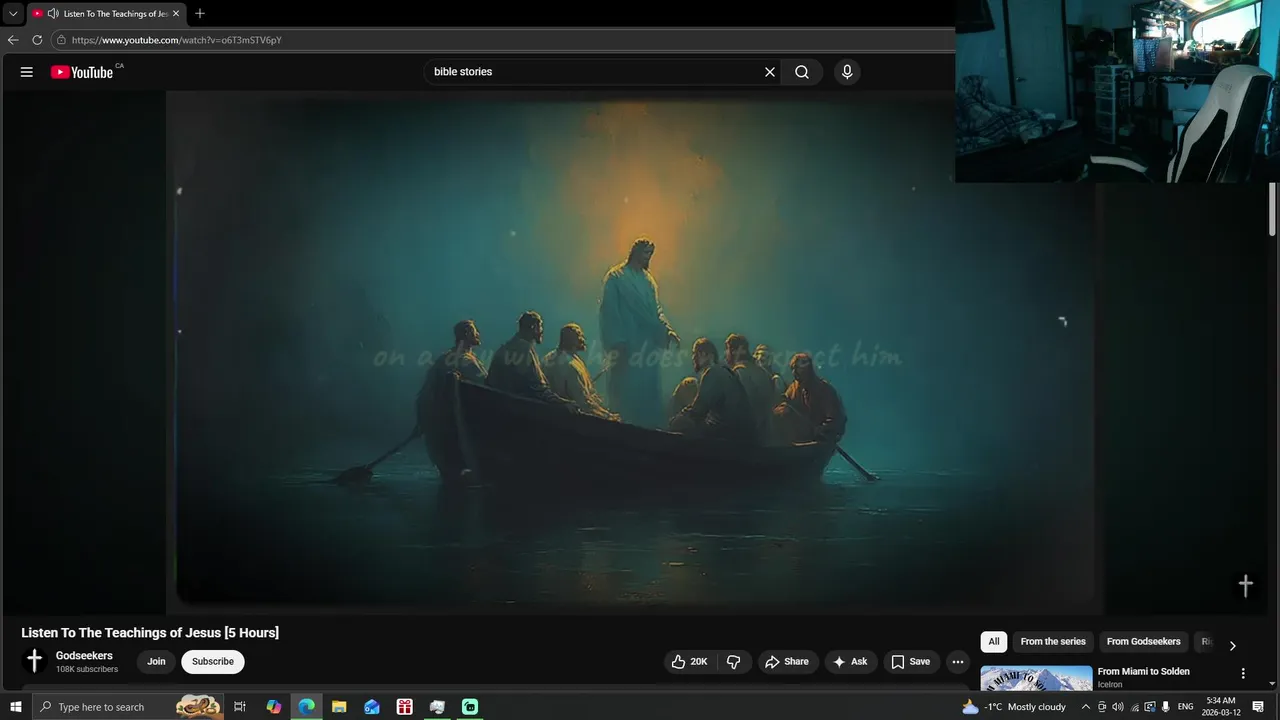Show hidden system tray icons

[1086, 707]
